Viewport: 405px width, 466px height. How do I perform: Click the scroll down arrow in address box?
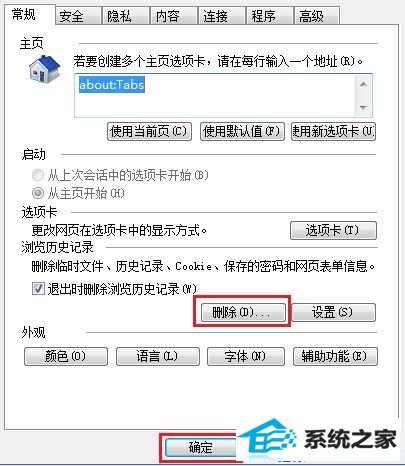(x=363, y=108)
